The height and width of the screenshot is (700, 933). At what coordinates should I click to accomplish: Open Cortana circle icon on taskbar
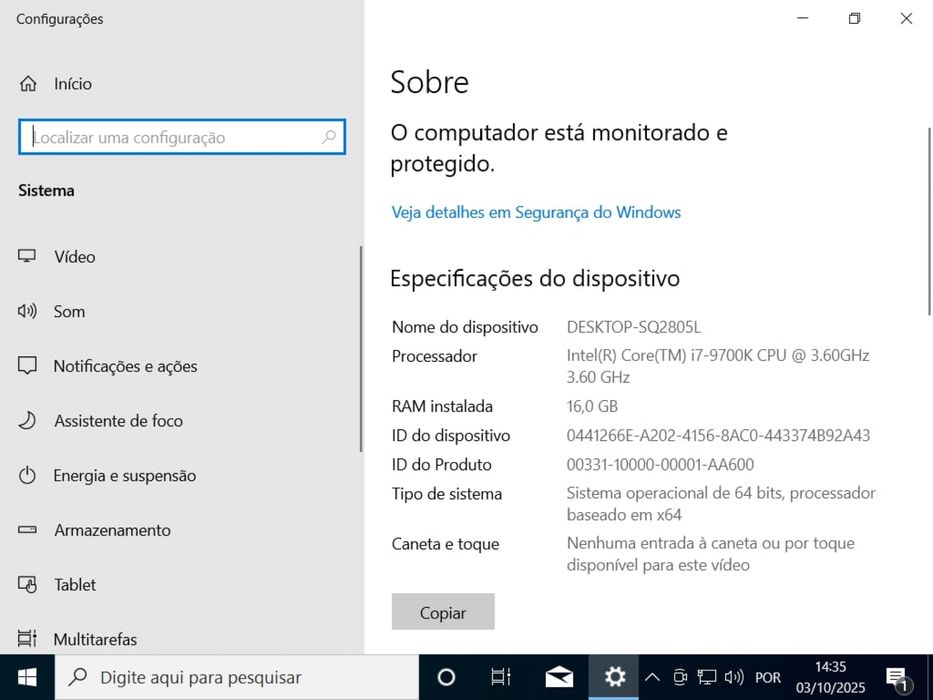point(446,677)
